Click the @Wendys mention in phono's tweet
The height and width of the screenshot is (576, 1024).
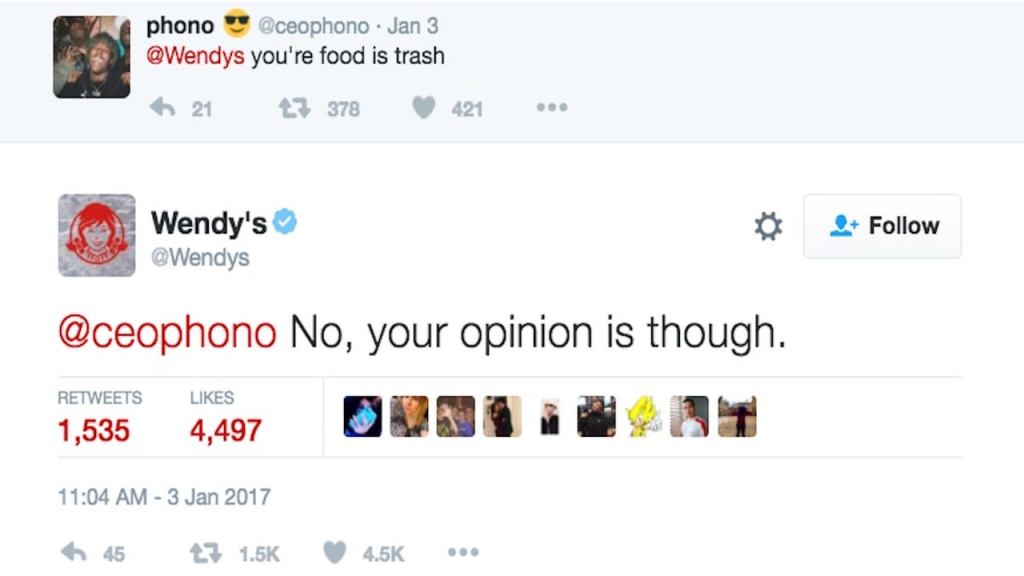point(195,56)
